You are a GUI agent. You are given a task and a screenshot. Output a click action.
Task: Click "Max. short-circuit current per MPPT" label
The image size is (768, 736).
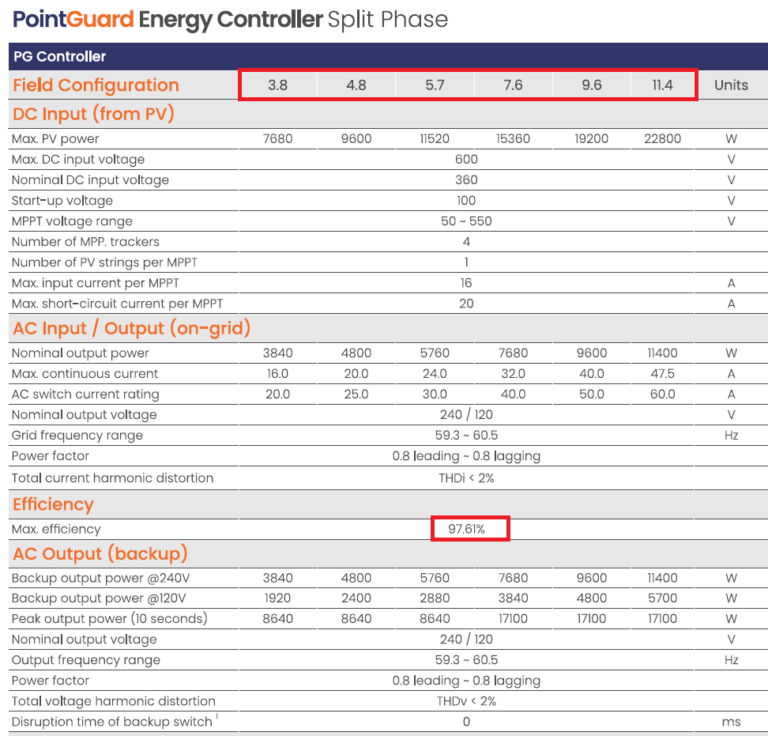click(118, 304)
